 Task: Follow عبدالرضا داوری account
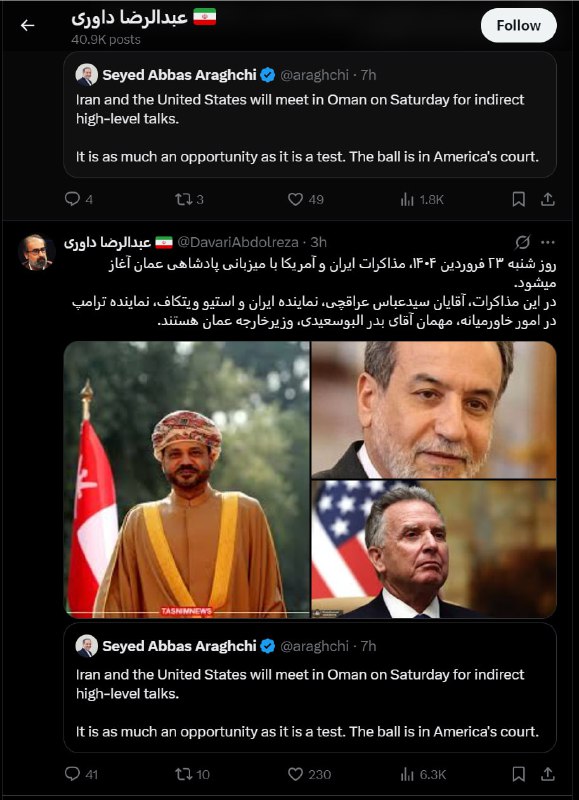pyautogui.click(x=518, y=26)
